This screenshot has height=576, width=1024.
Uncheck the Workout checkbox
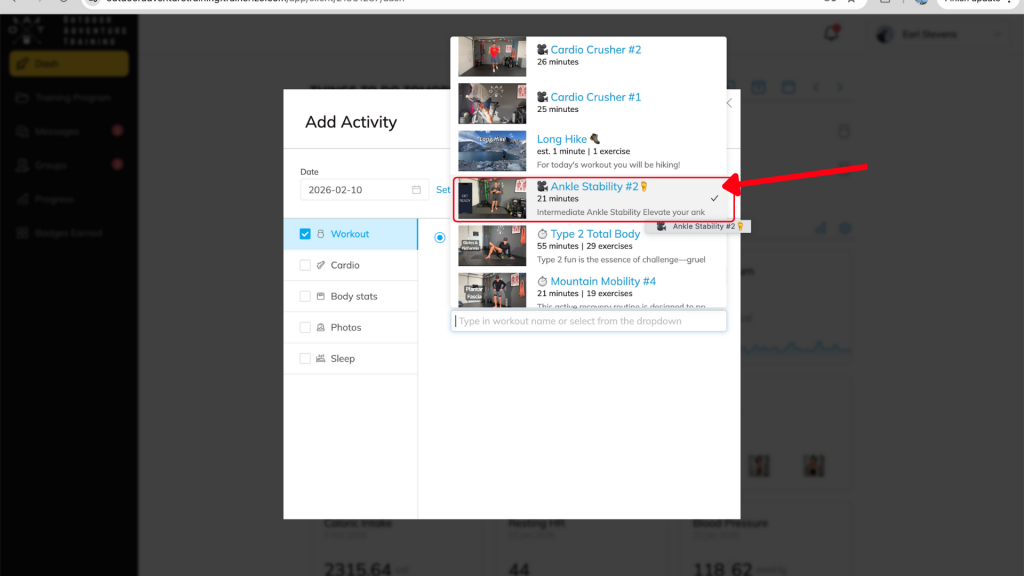pos(305,234)
